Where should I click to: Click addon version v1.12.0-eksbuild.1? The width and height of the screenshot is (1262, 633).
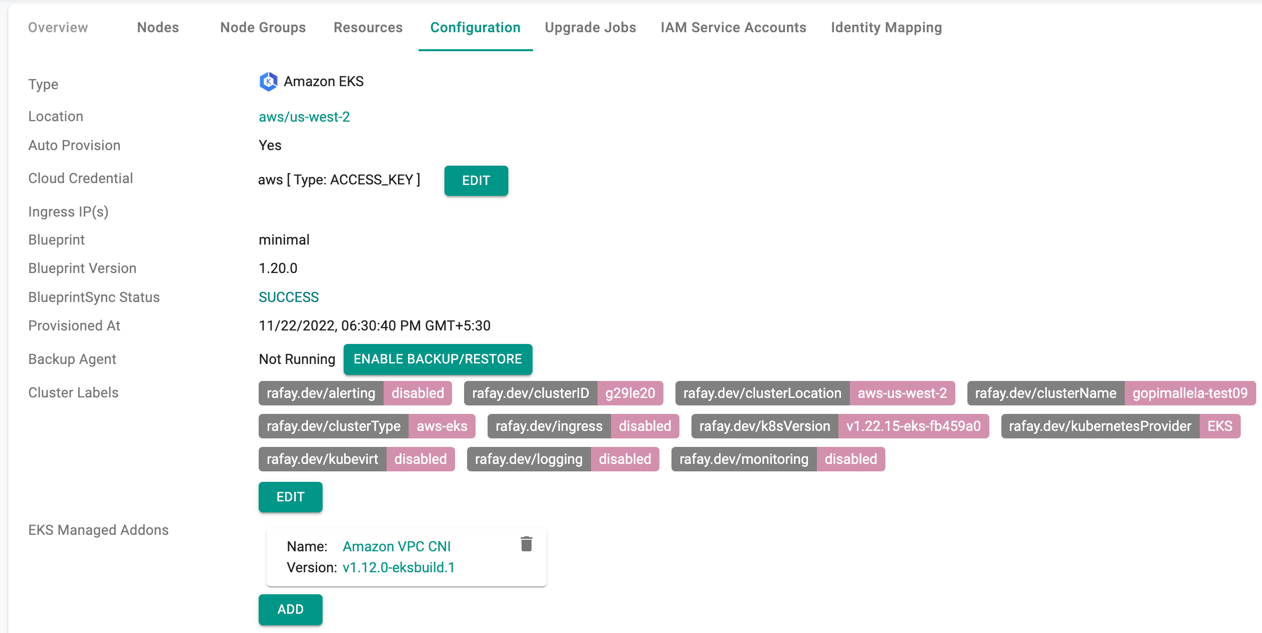(398, 567)
